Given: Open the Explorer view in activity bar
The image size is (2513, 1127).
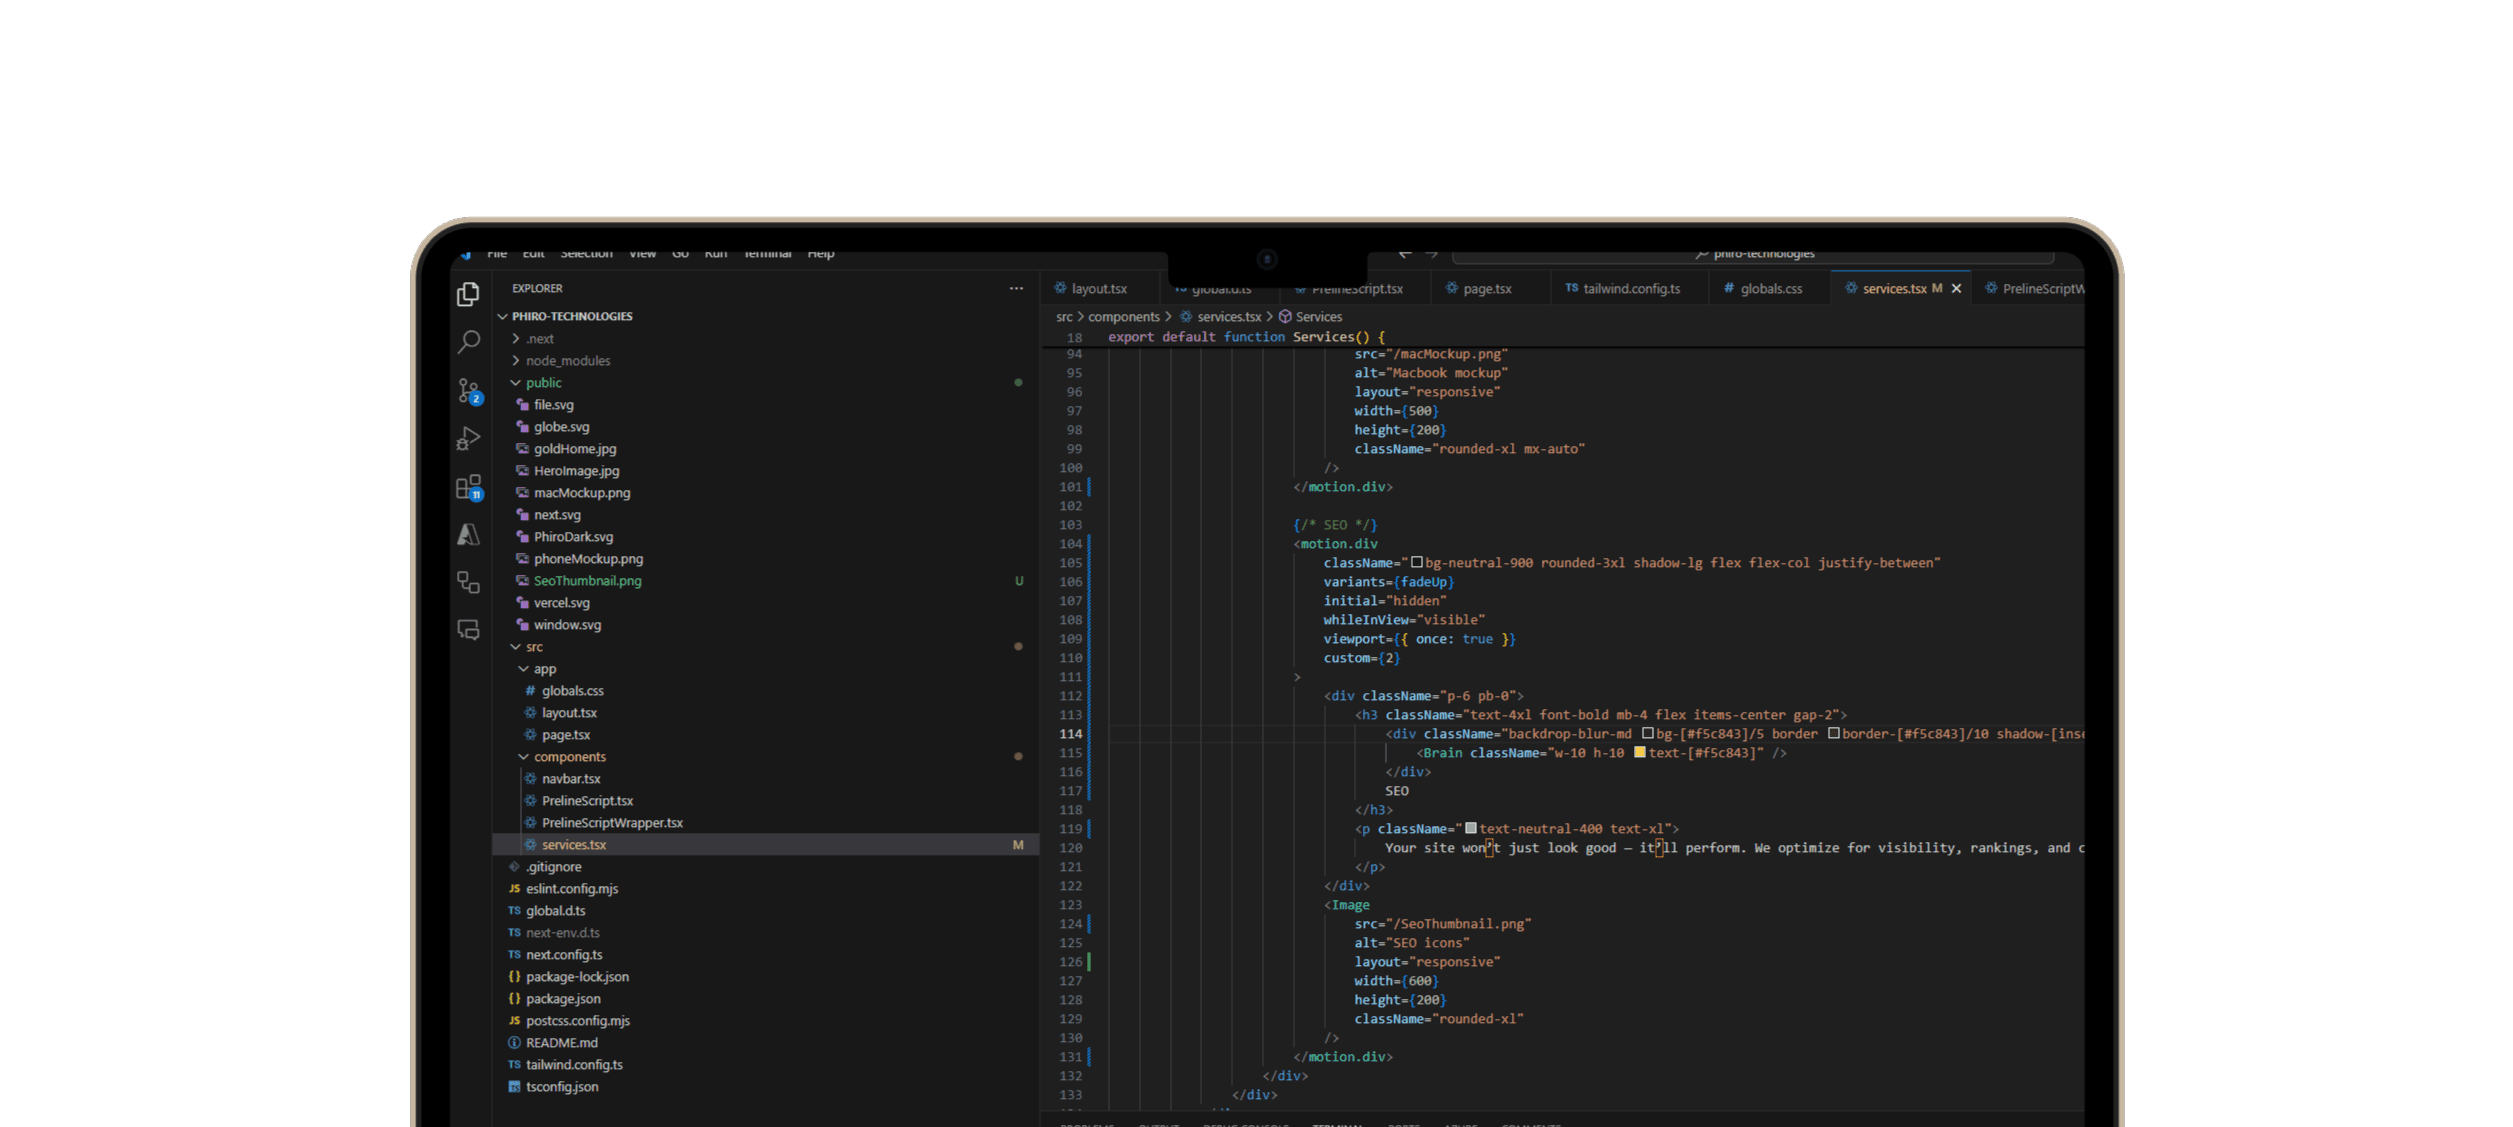Looking at the screenshot, I should click(x=468, y=294).
